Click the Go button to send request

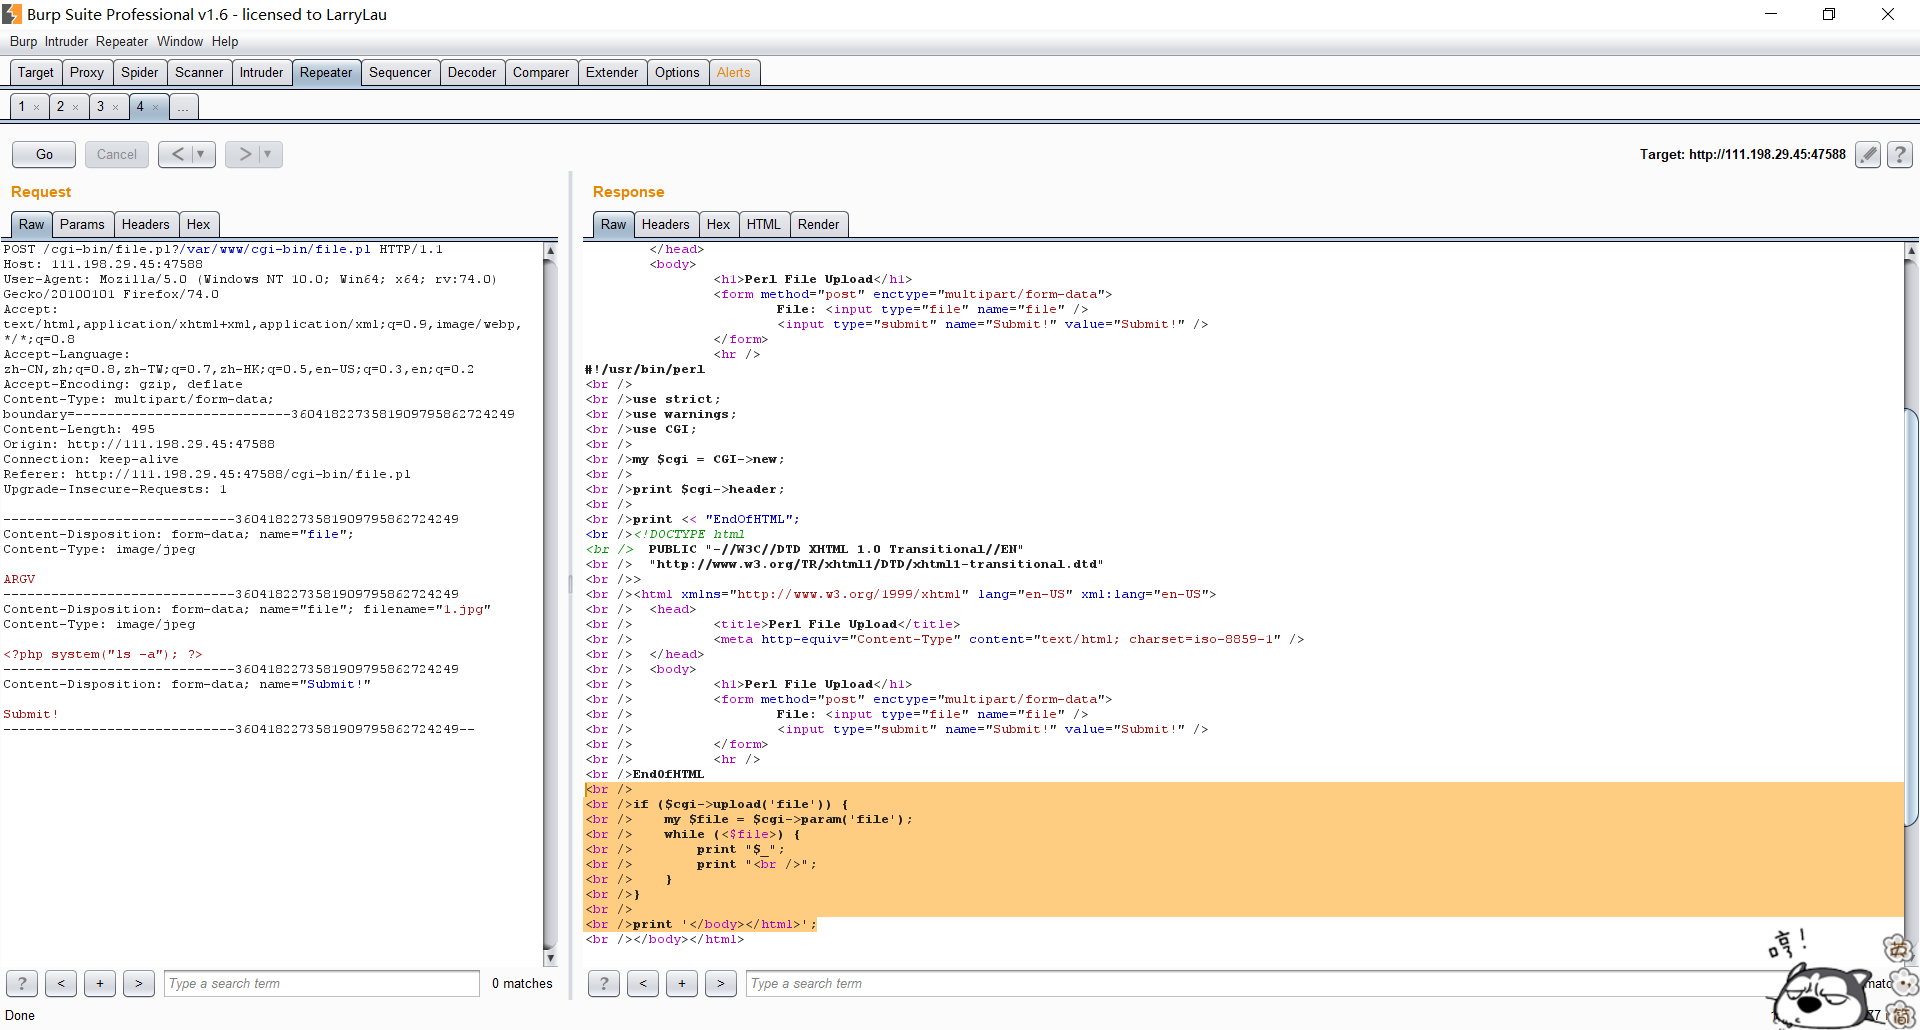44,154
